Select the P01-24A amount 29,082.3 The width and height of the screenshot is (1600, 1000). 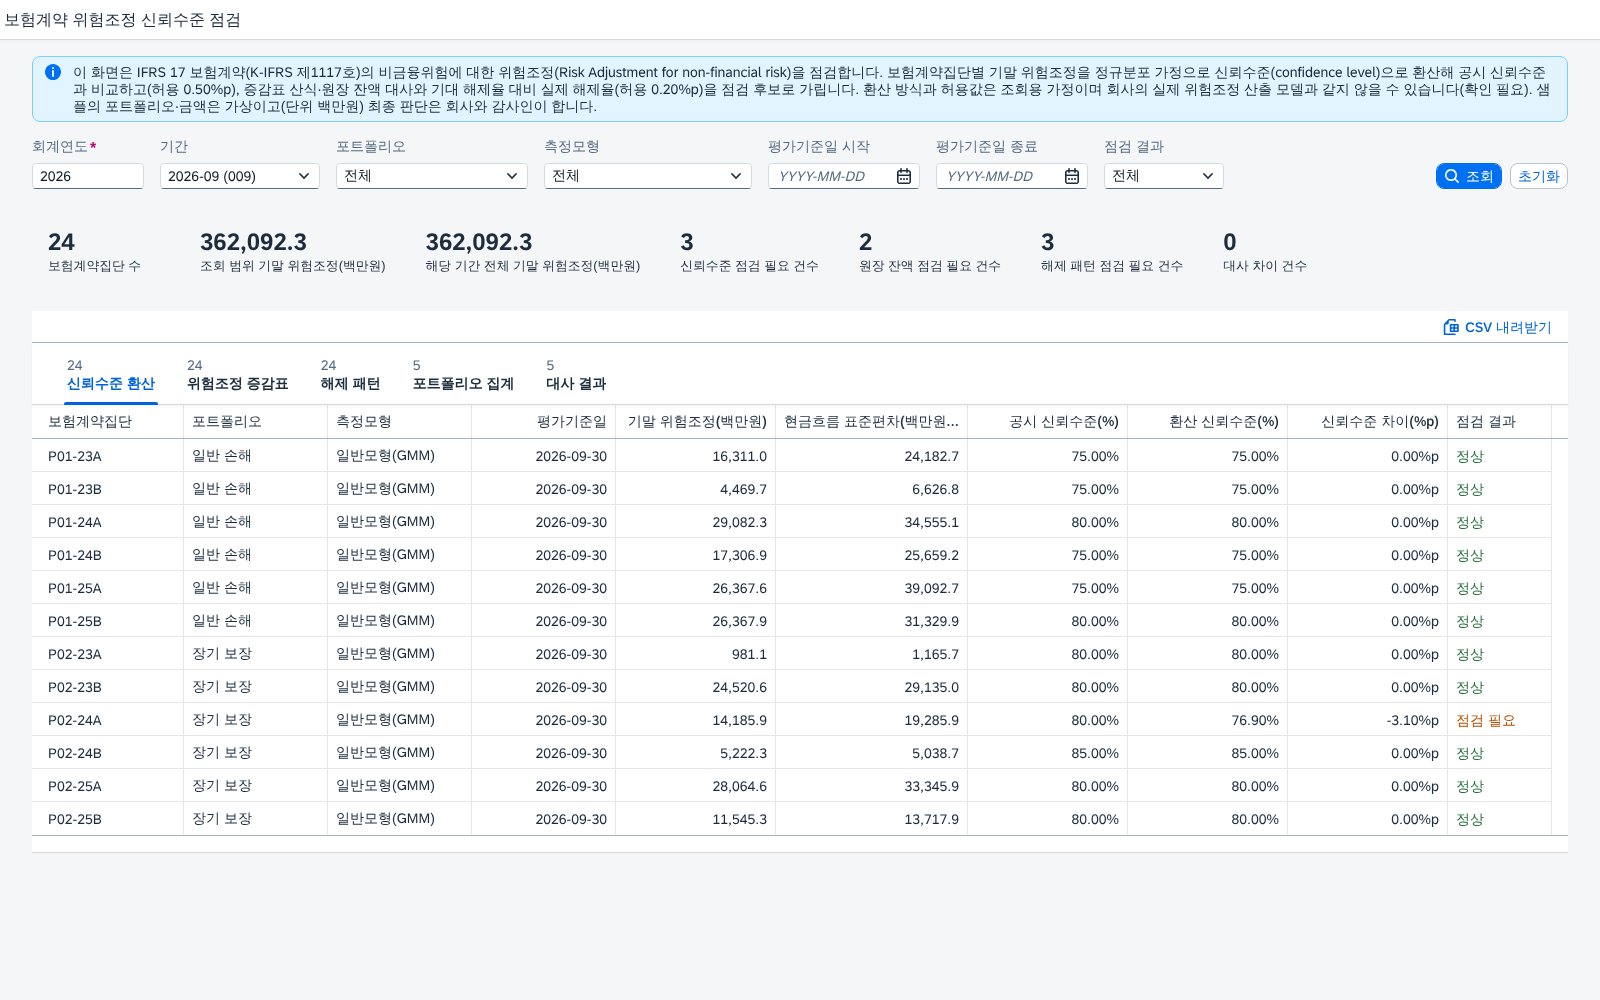click(x=740, y=522)
